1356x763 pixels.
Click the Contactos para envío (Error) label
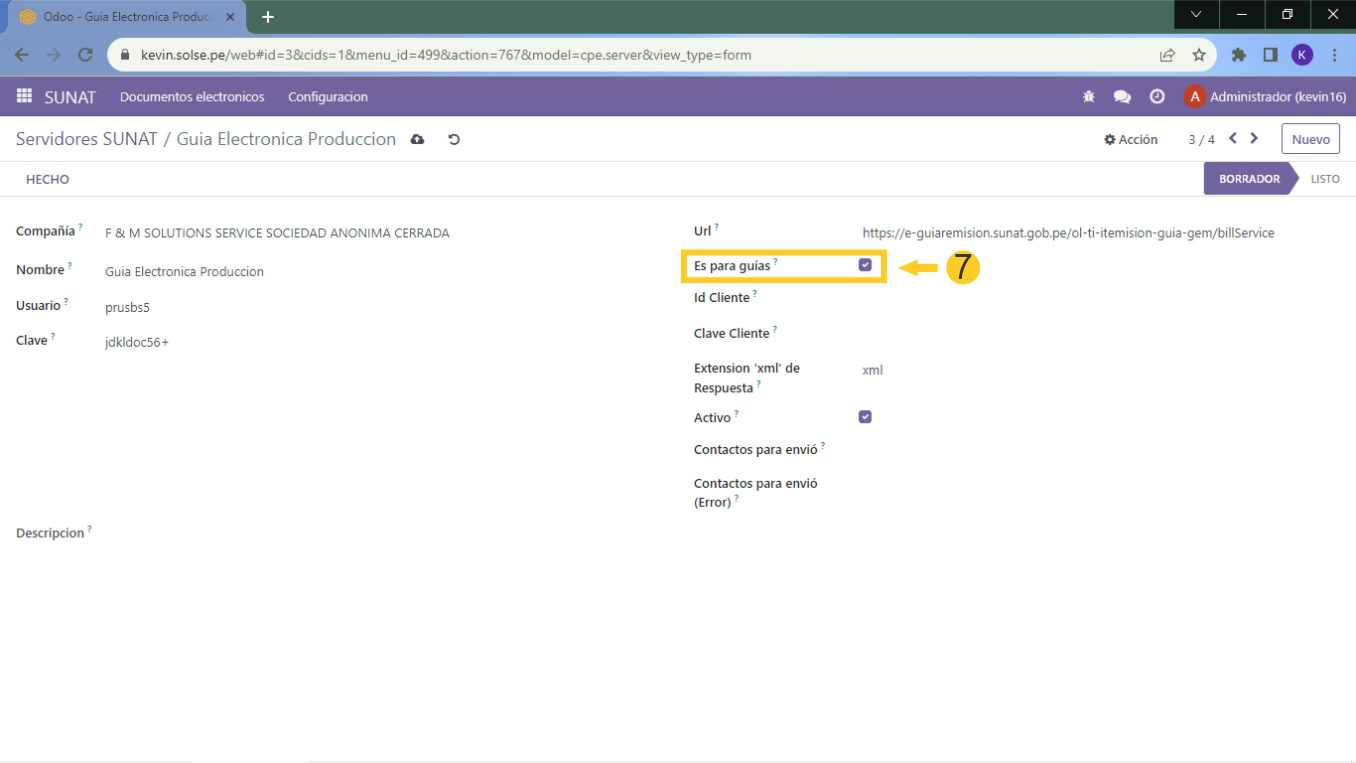tap(756, 493)
